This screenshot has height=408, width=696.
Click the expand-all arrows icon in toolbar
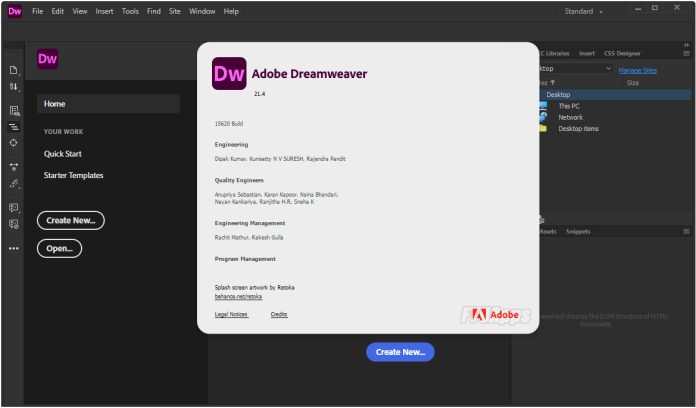click(x=14, y=167)
